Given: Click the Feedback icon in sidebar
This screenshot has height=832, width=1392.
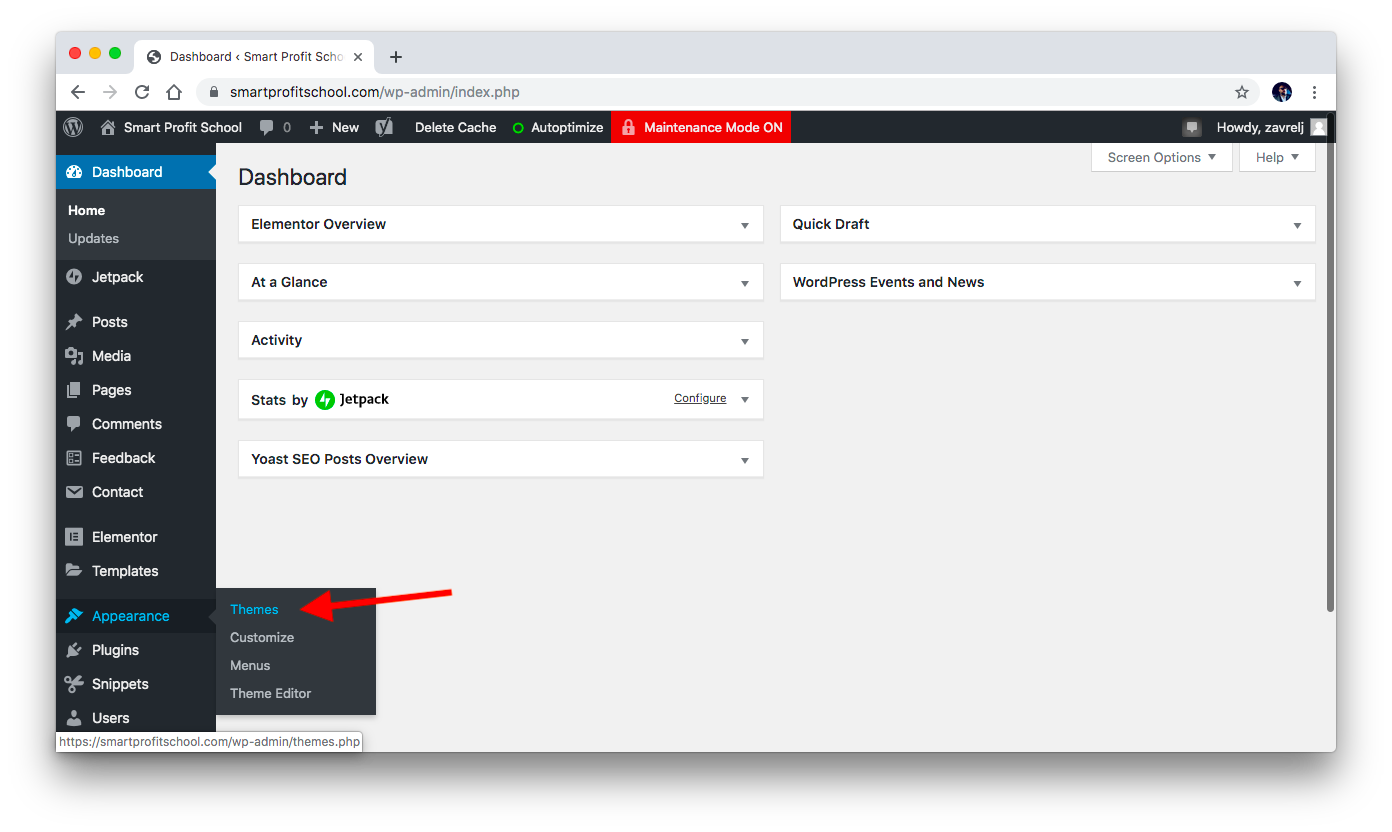Looking at the screenshot, I should tap(74, 458).
